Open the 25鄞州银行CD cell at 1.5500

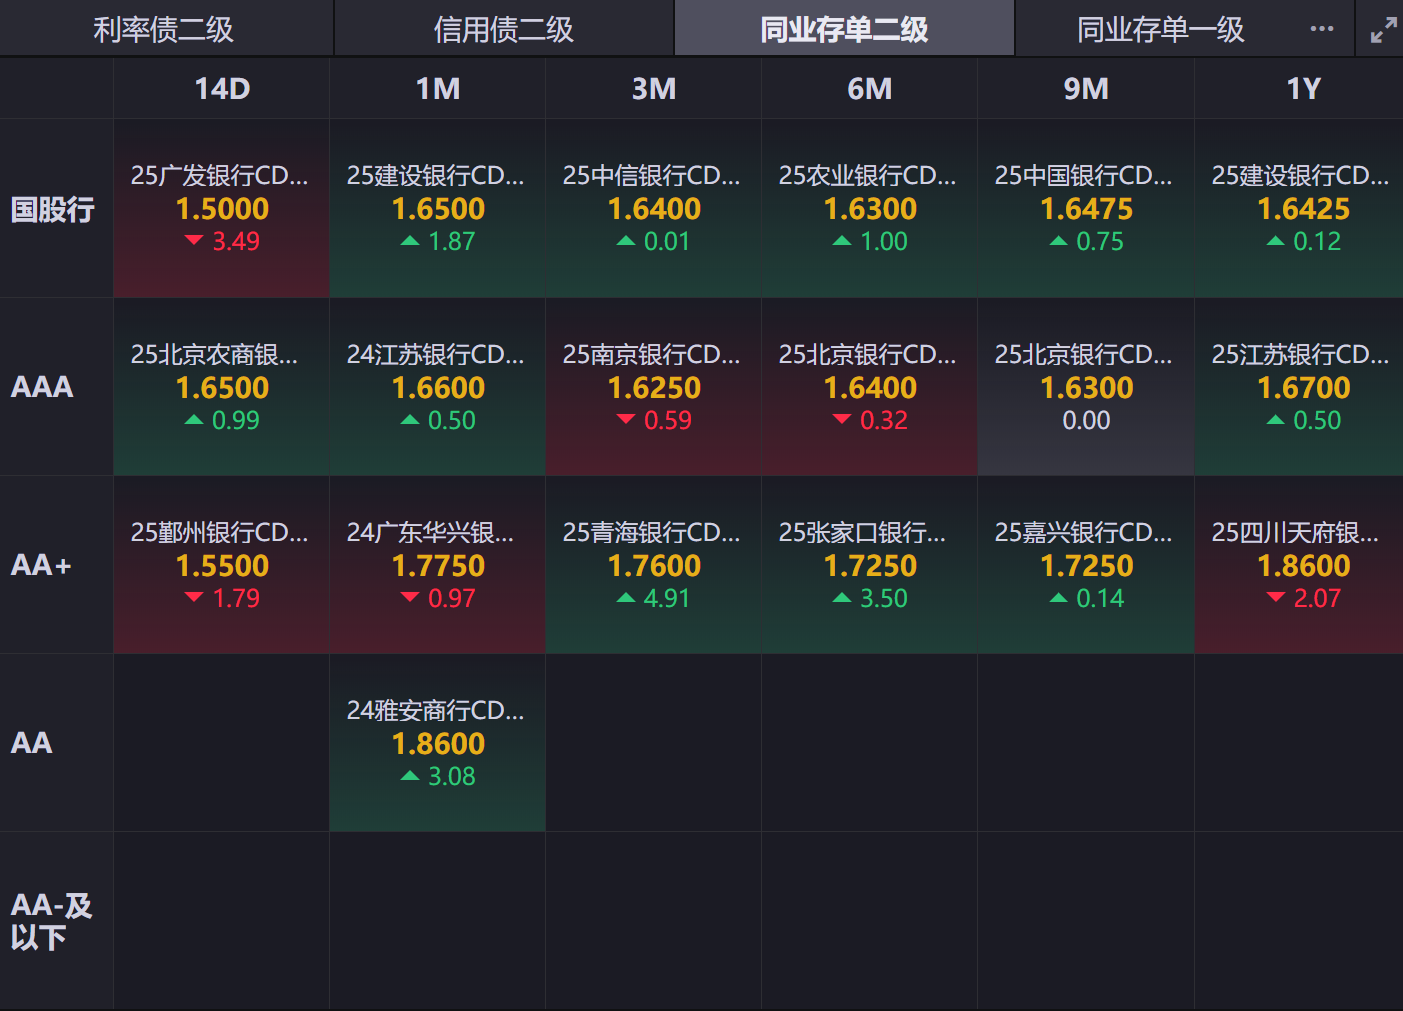pyautogui.click(x=222, y=565)
